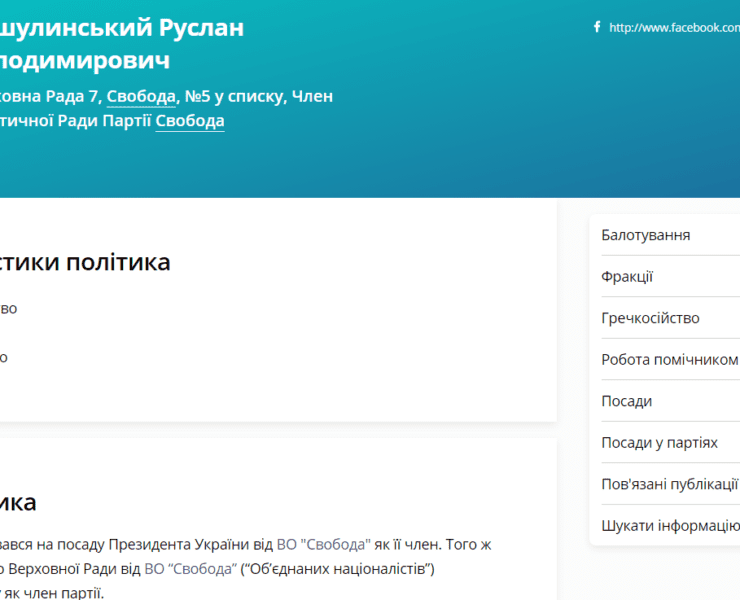Click the Facebook icon in the header
Screen dimensions: 740x600
point(597,27)
